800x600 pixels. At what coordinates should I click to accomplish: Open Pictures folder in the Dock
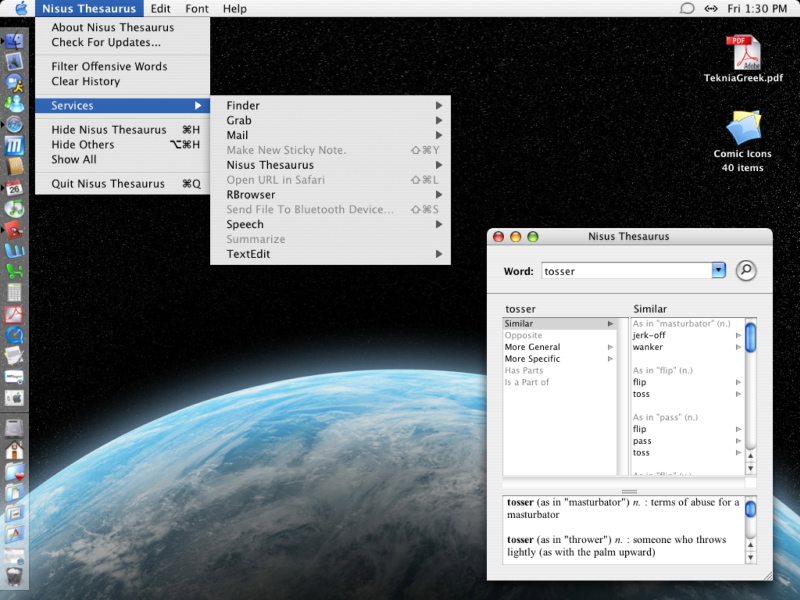click(x=14, y=513)
